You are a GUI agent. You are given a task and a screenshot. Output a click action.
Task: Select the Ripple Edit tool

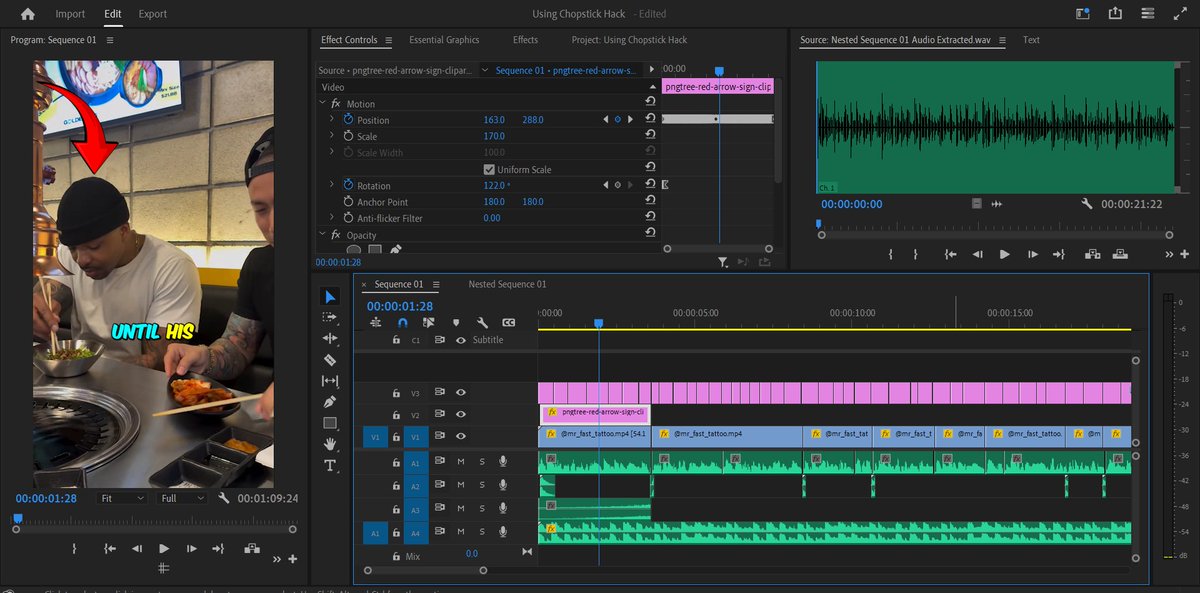tap(331, 339)
